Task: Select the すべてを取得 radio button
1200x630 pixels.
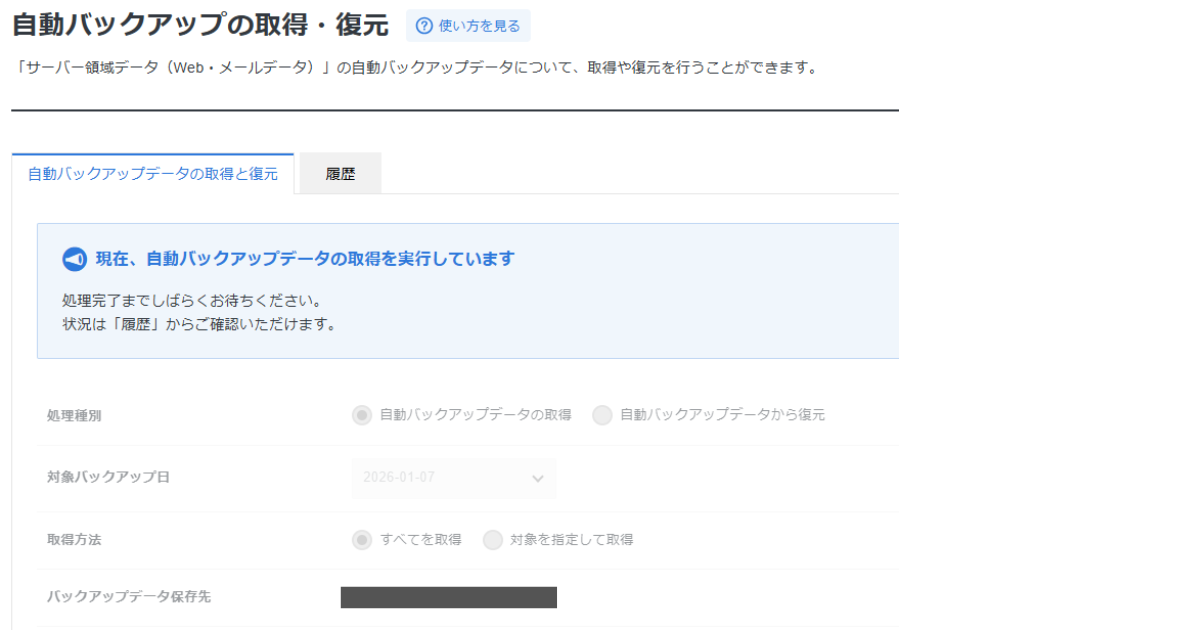Action: click(x=361, y=540)
